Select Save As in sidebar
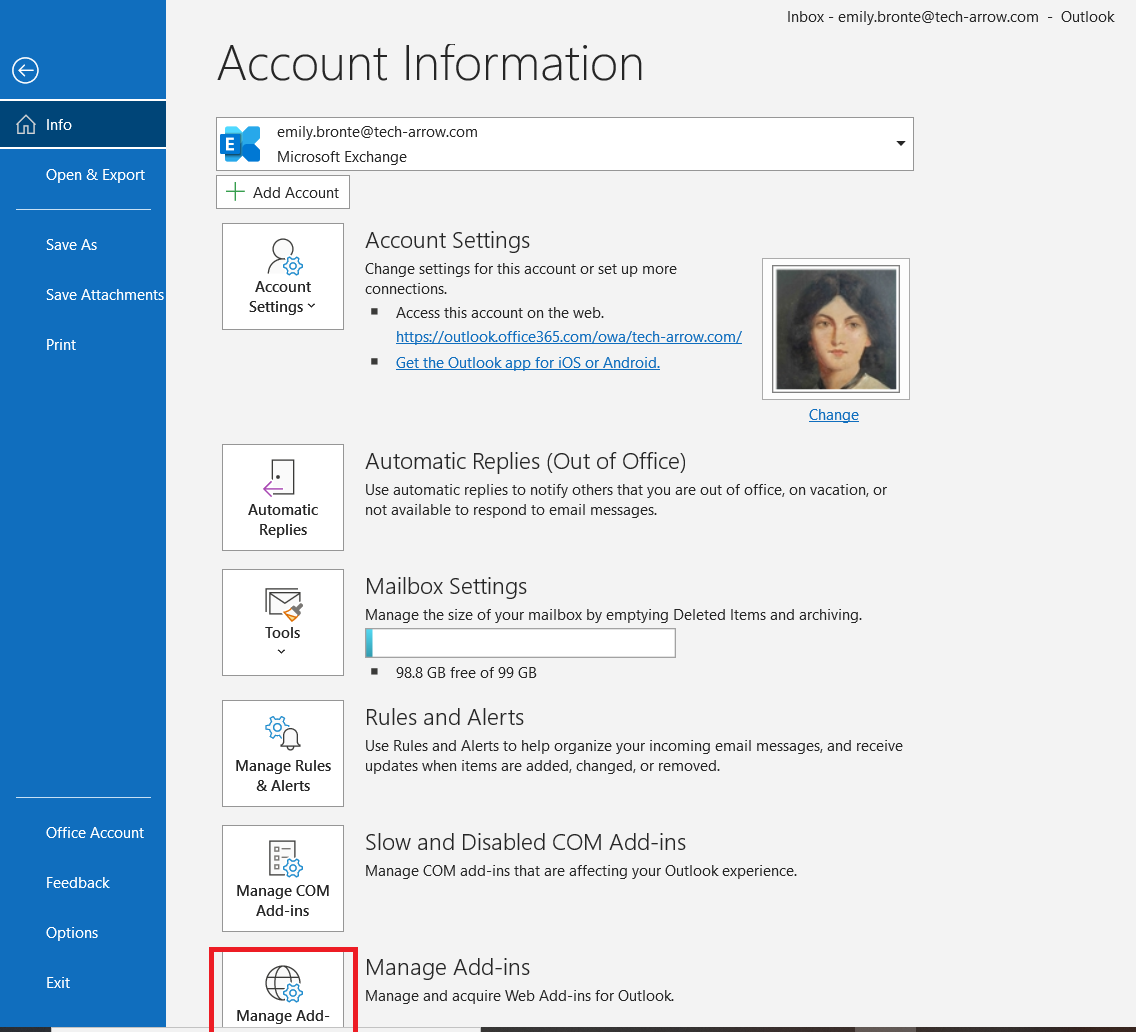 72,245
